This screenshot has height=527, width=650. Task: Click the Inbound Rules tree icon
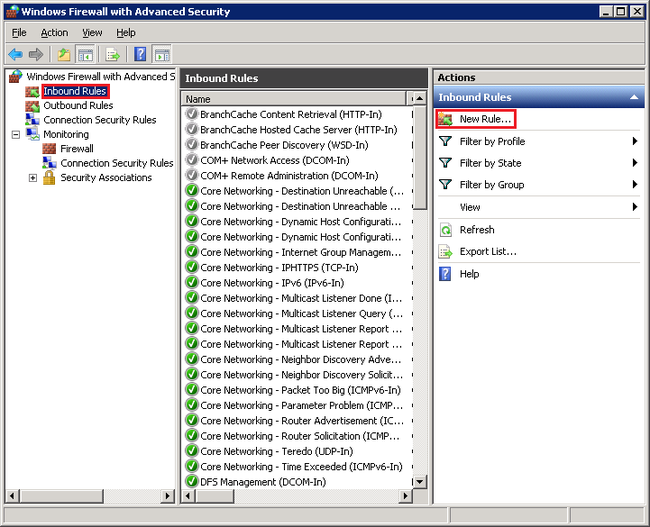[32, 91]
